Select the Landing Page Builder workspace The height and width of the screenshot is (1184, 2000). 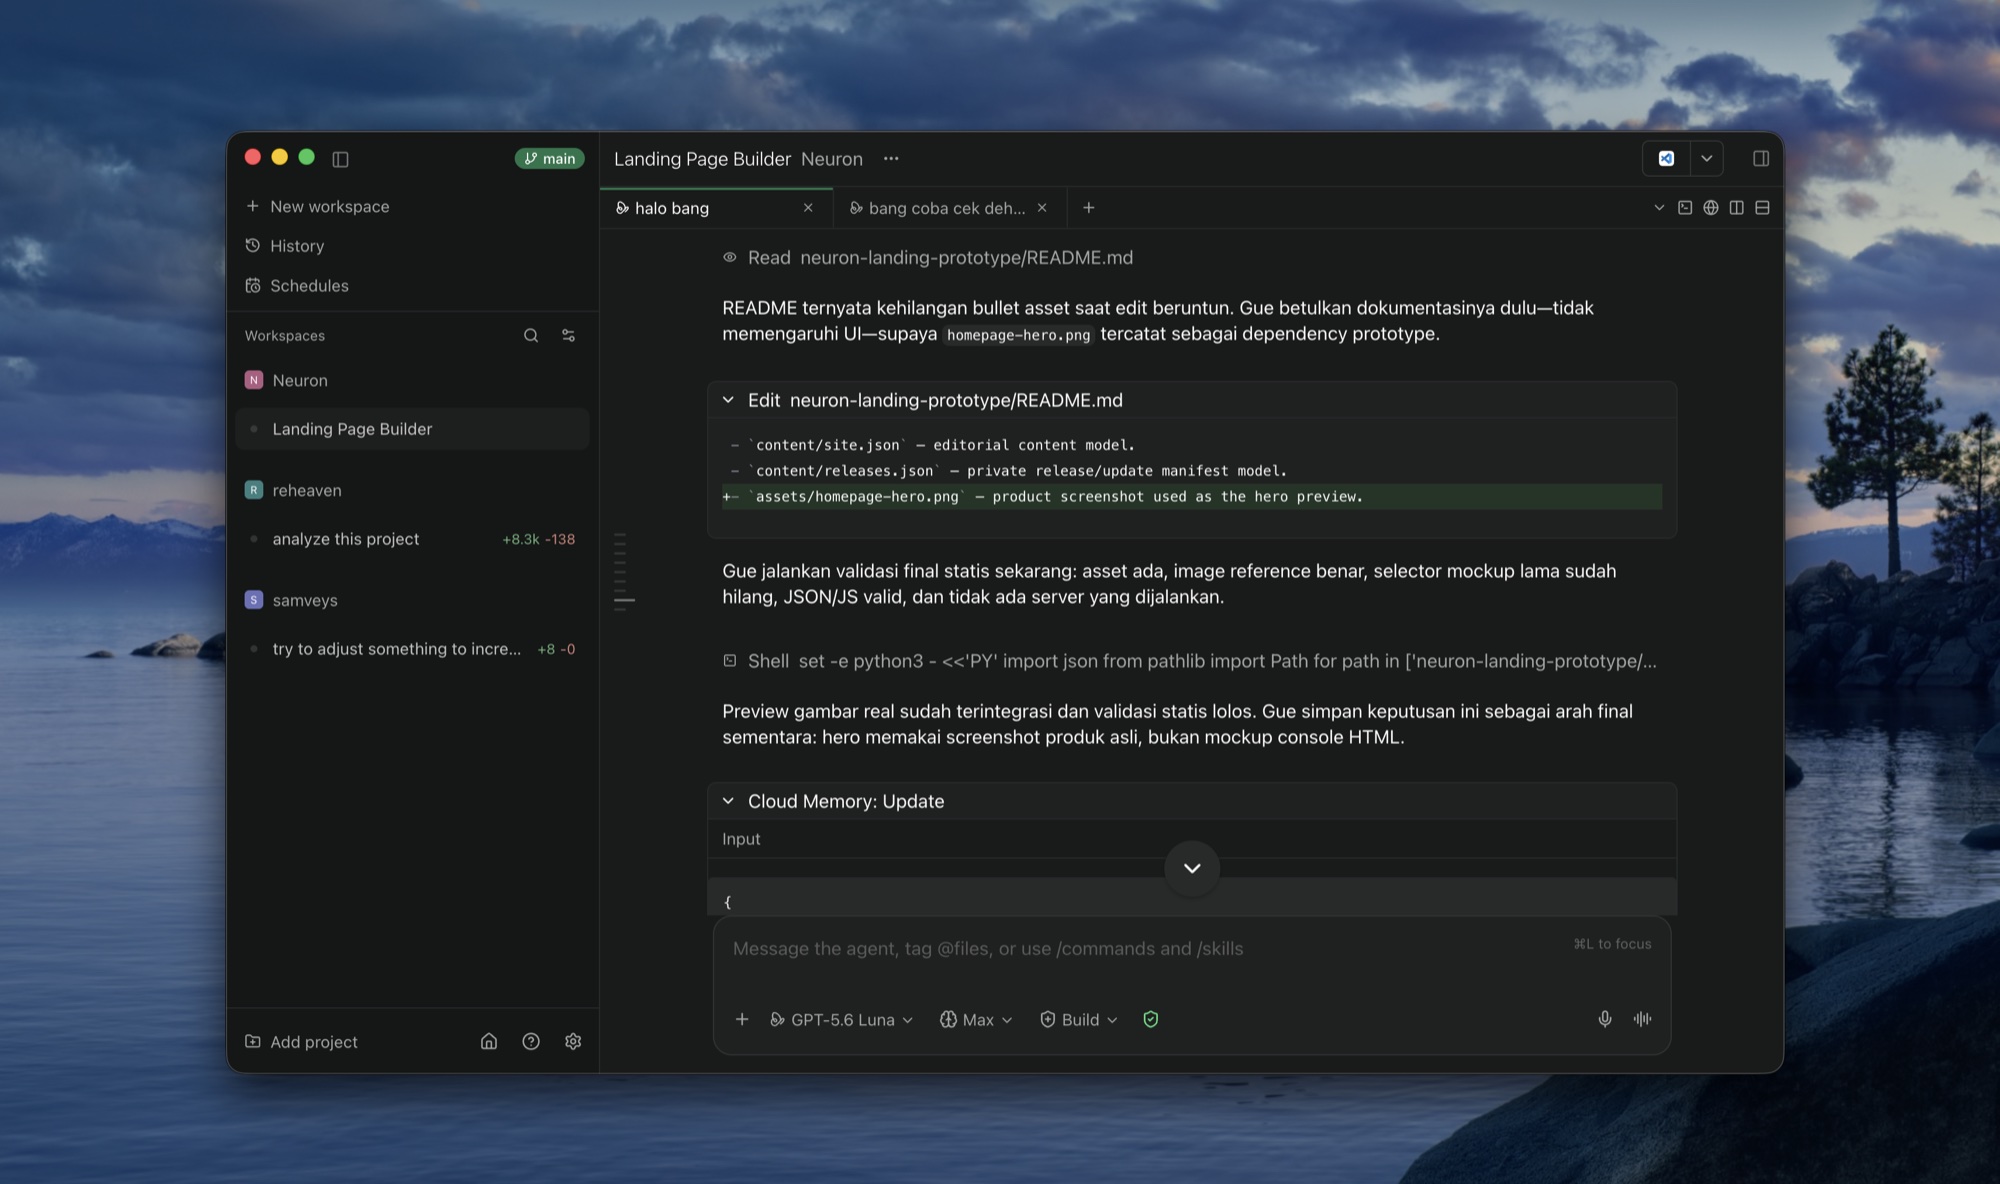point(412,429)
